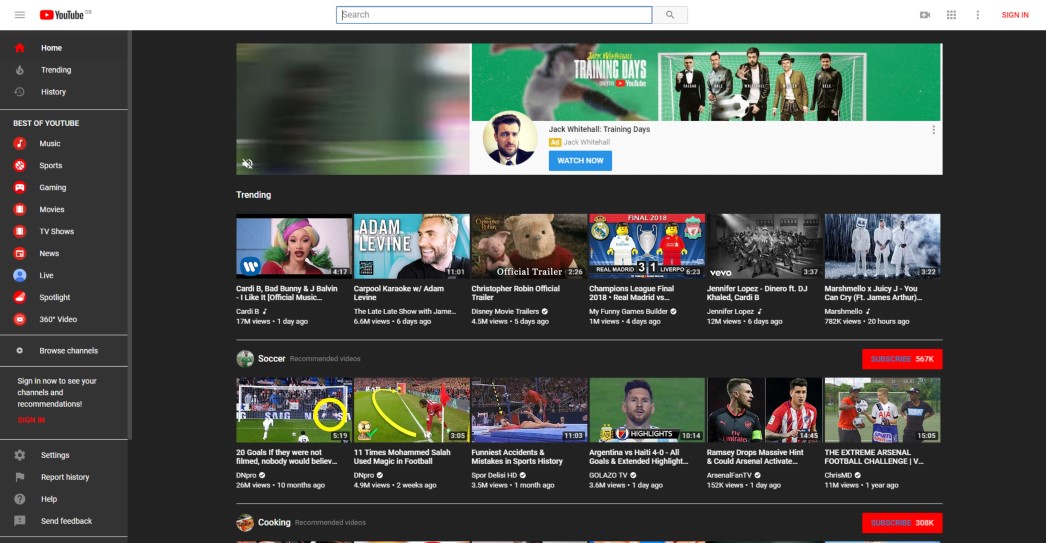The width and height of the screenshot is (1046, 543).
Task: Open the Report history label
Action: pyautogui.click(x=65, y=477)
